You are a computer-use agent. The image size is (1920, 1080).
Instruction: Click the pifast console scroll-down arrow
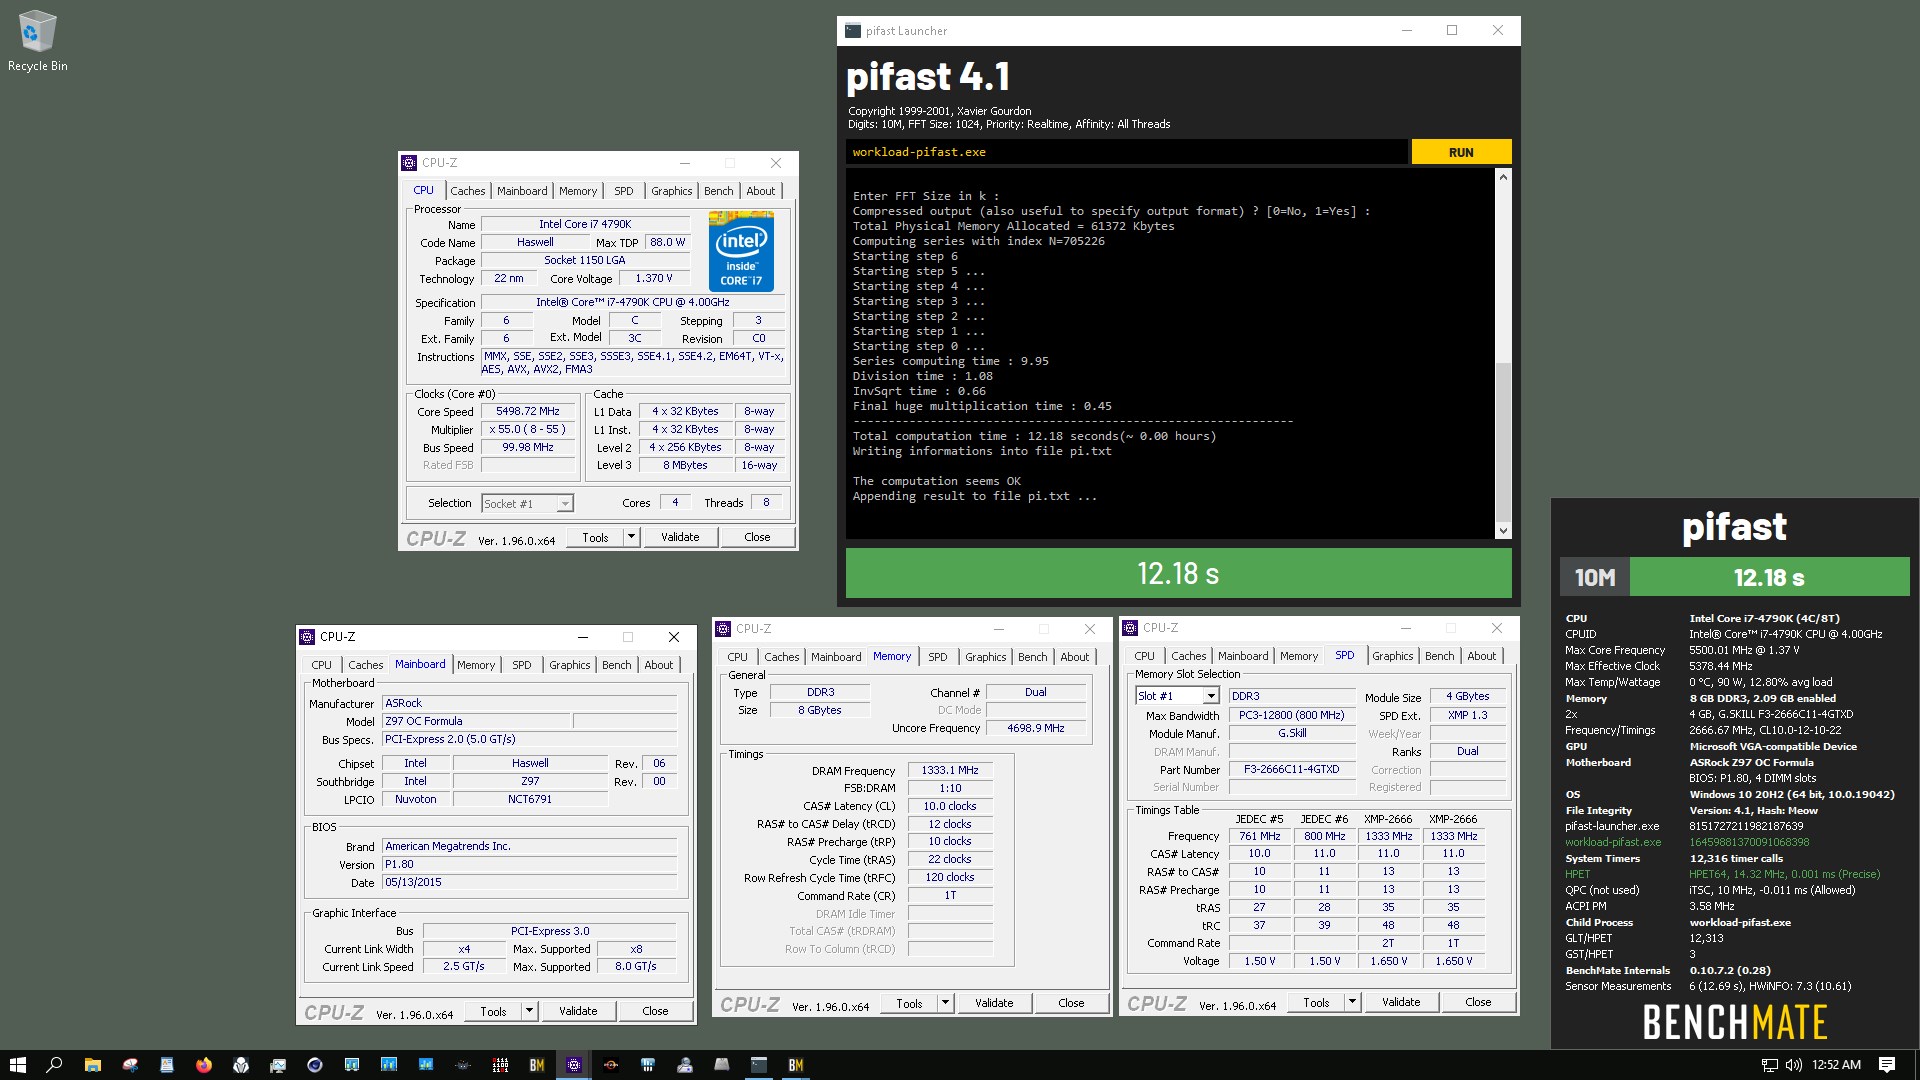pyautogui.click(x=1503, y=531)
